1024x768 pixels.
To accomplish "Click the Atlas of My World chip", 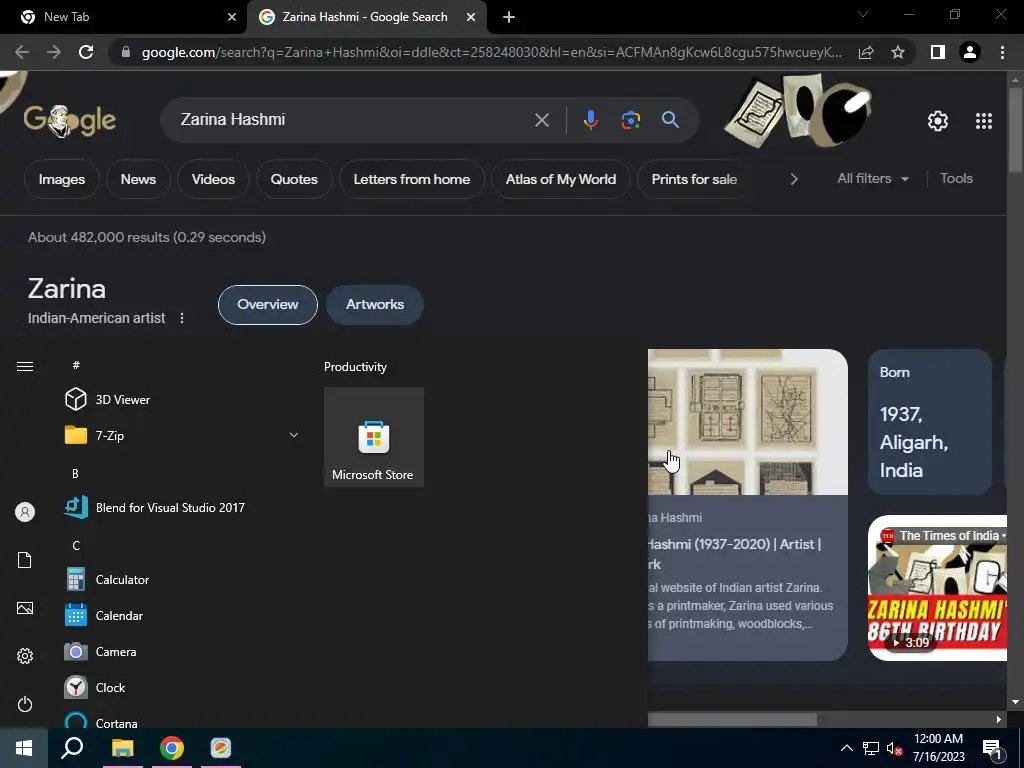I will tap(560, 179).
